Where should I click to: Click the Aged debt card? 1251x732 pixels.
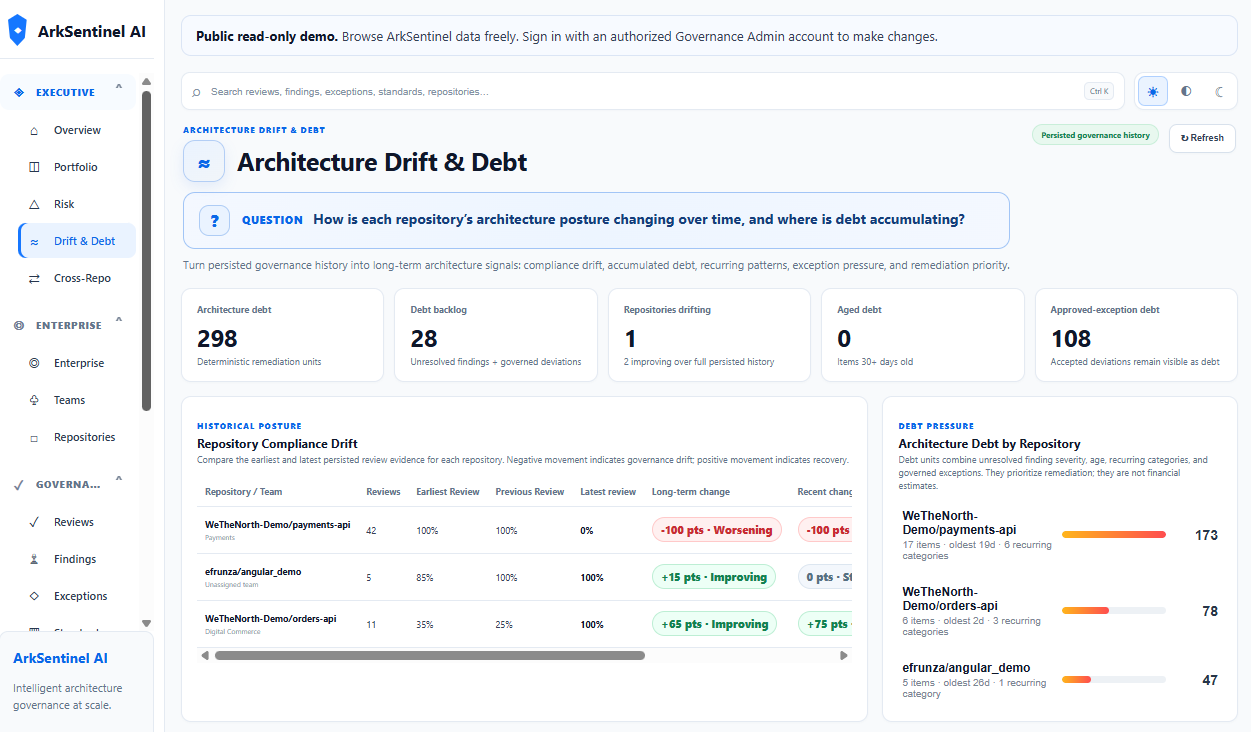(x=923, y=335)
